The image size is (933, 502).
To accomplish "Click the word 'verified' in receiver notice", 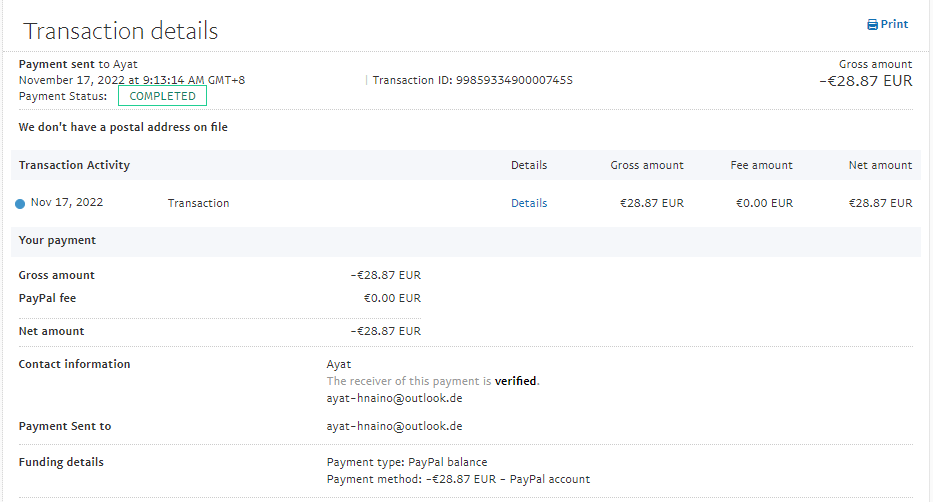I will coord(515,381).
